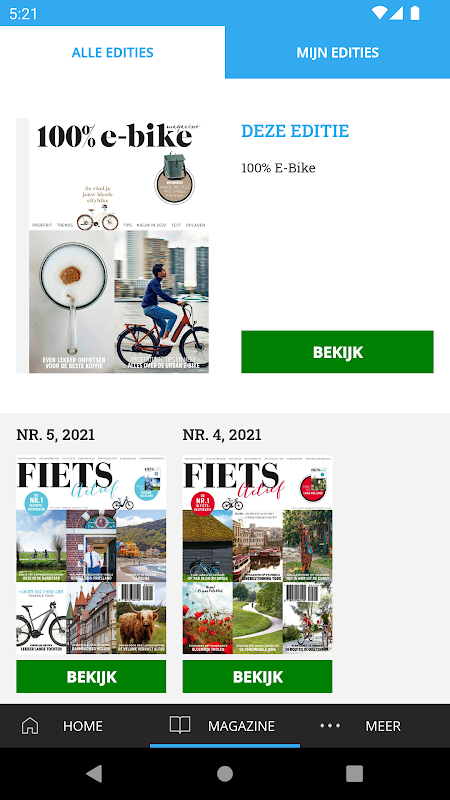450x800 pixels.
Task: Open the Meer label in bottom navigation
Action: [x=383, y=726]
